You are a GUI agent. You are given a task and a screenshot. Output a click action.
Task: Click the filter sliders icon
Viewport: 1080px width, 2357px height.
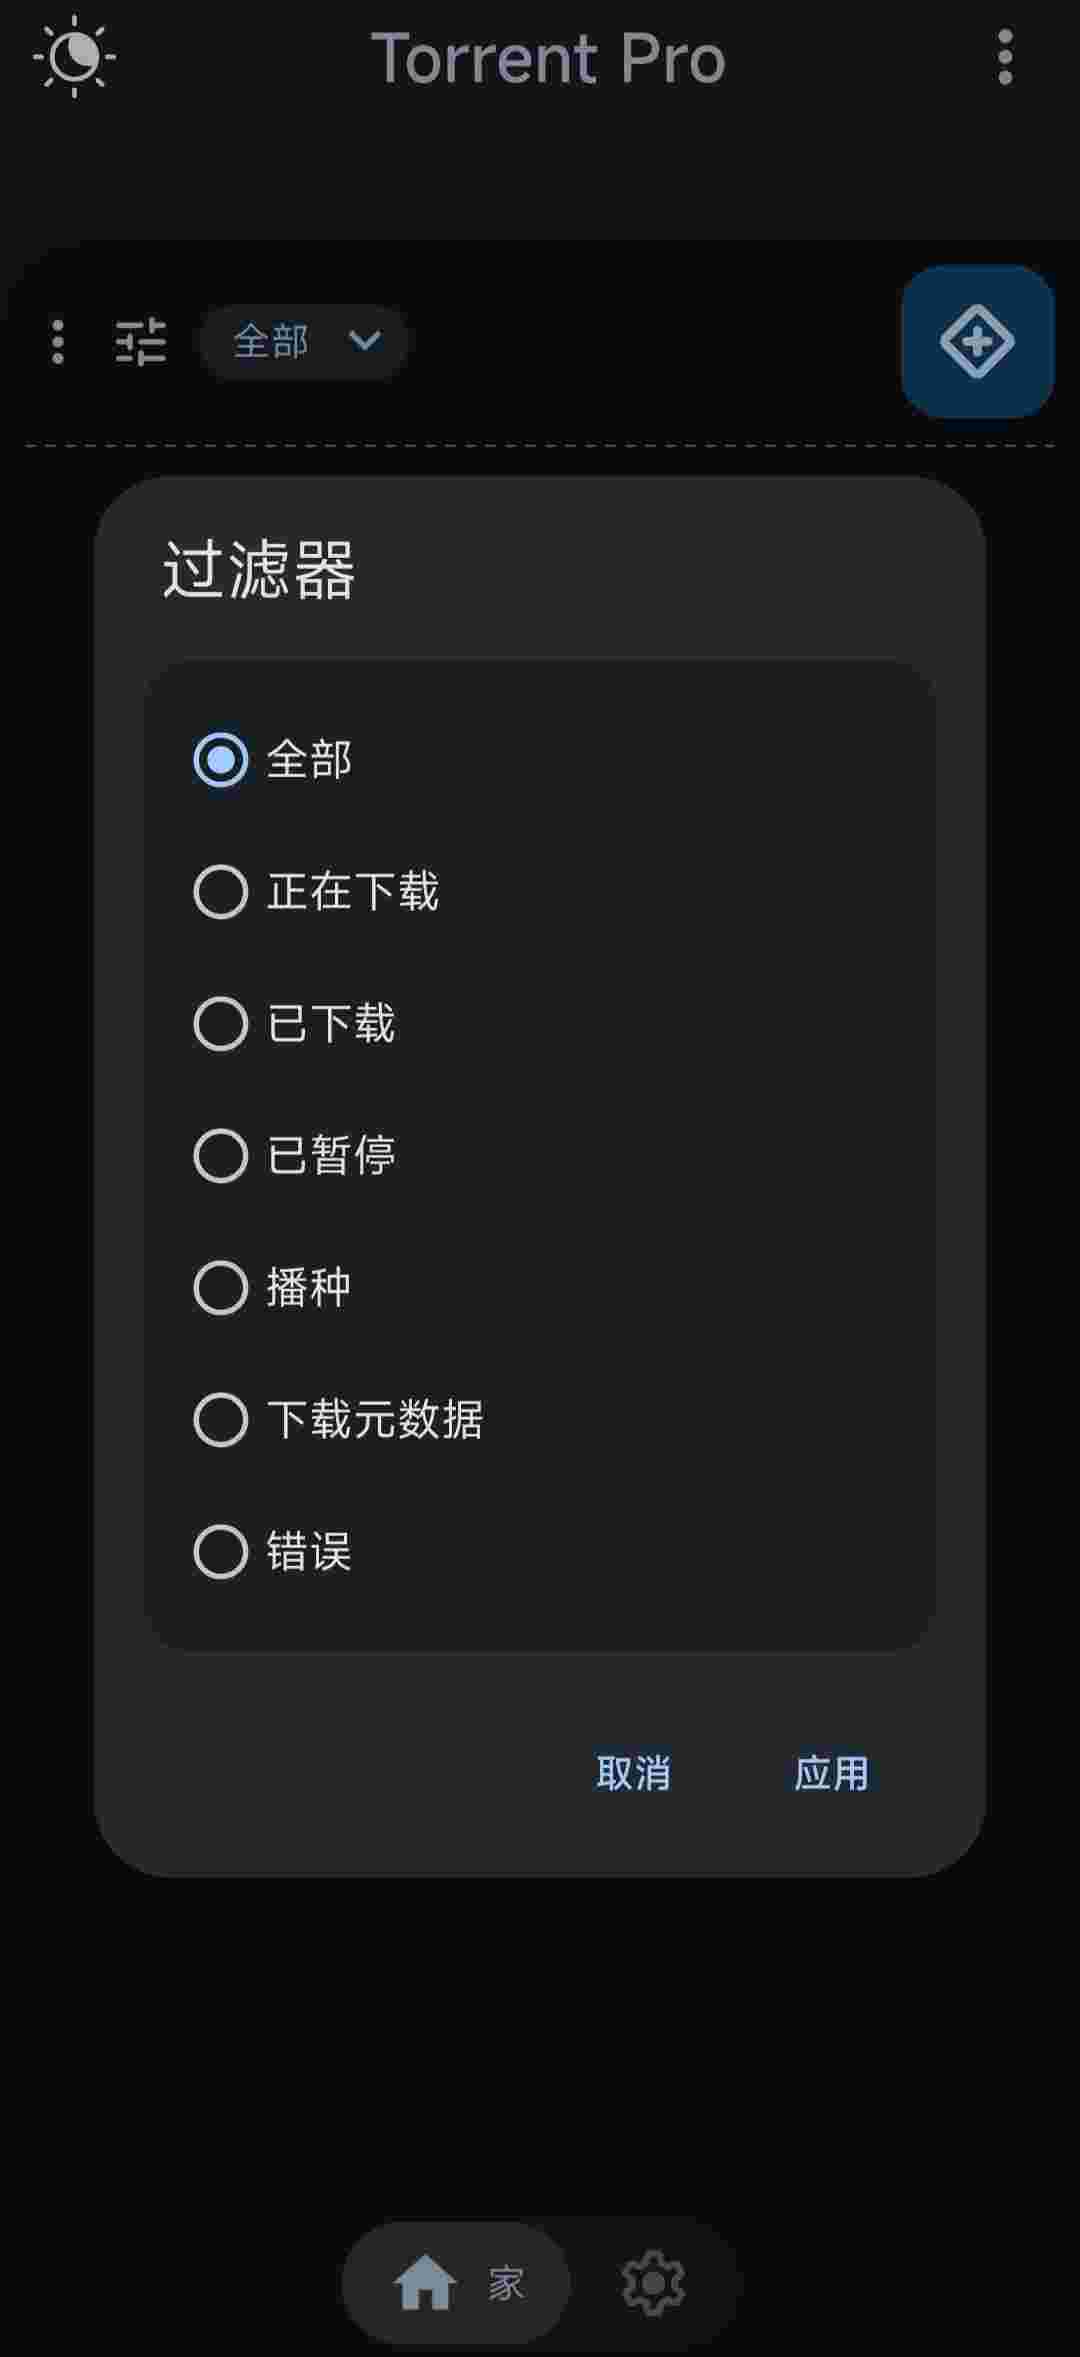(x=141, y=342)
